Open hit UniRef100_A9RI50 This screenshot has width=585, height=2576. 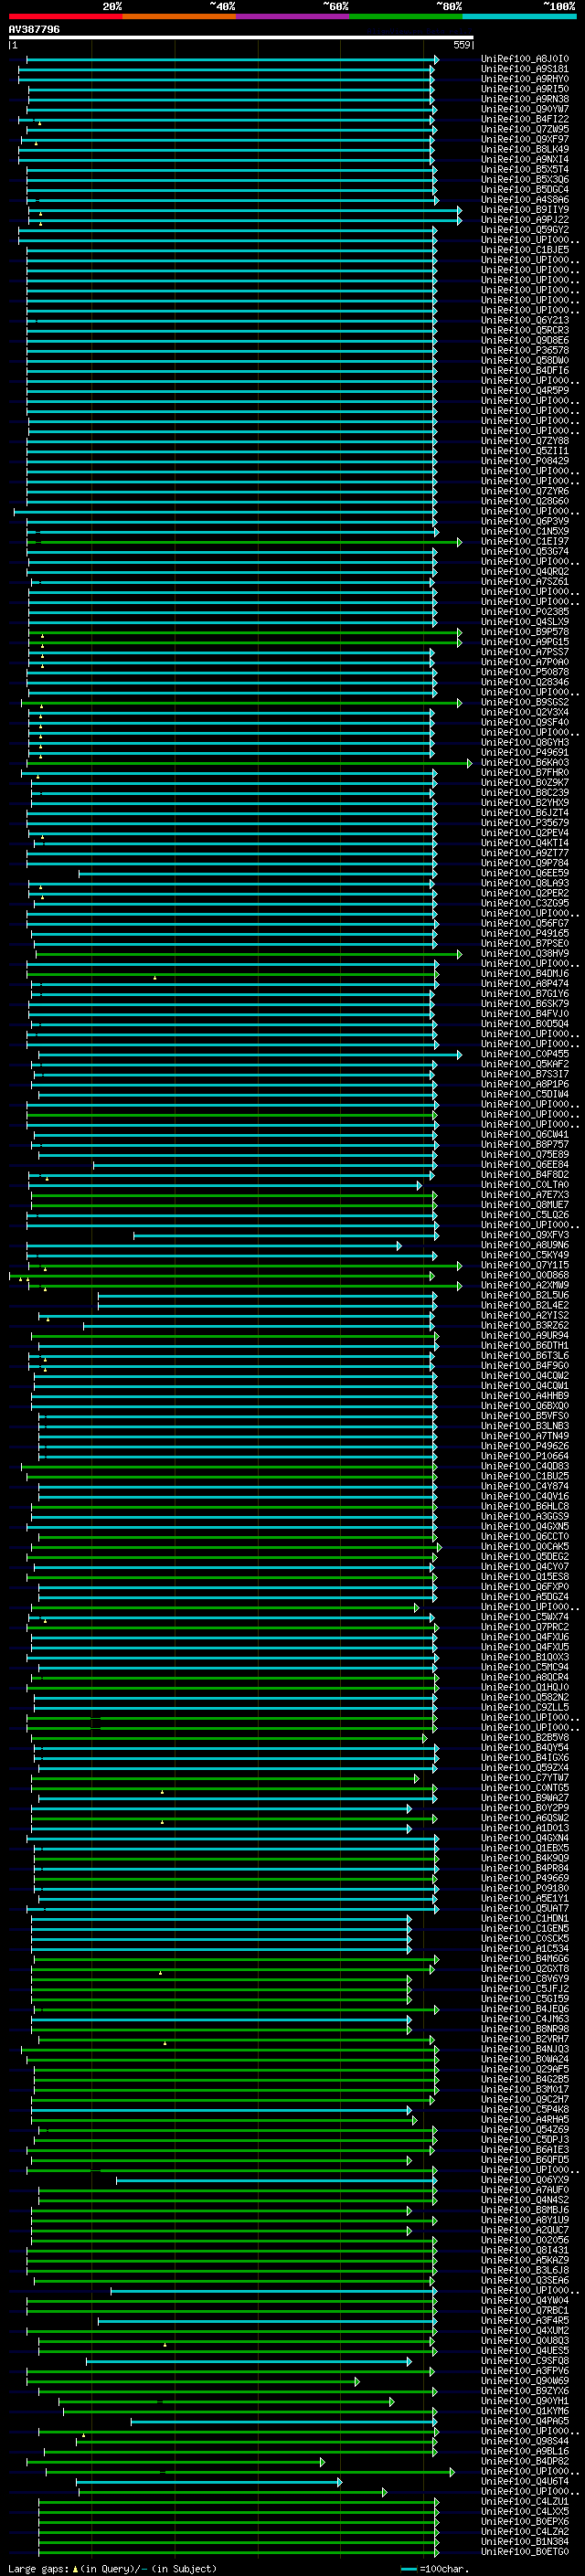click(525, 89)
